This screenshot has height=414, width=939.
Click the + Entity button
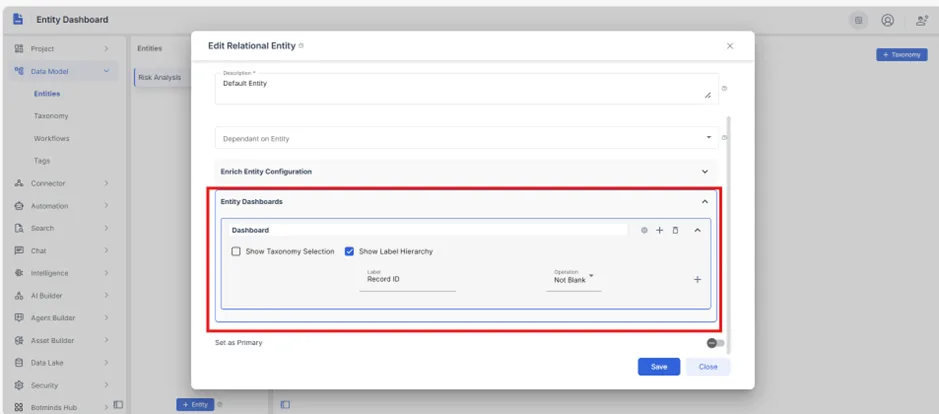point(195,404)
